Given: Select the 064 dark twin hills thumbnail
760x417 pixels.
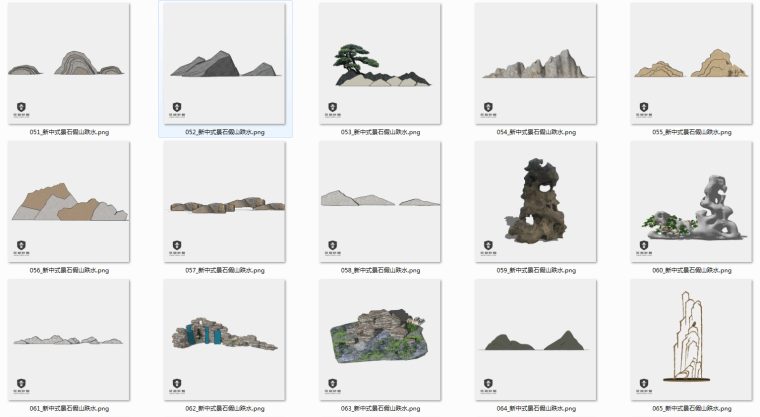Looking at the screenshot, I should coord(536,340).
